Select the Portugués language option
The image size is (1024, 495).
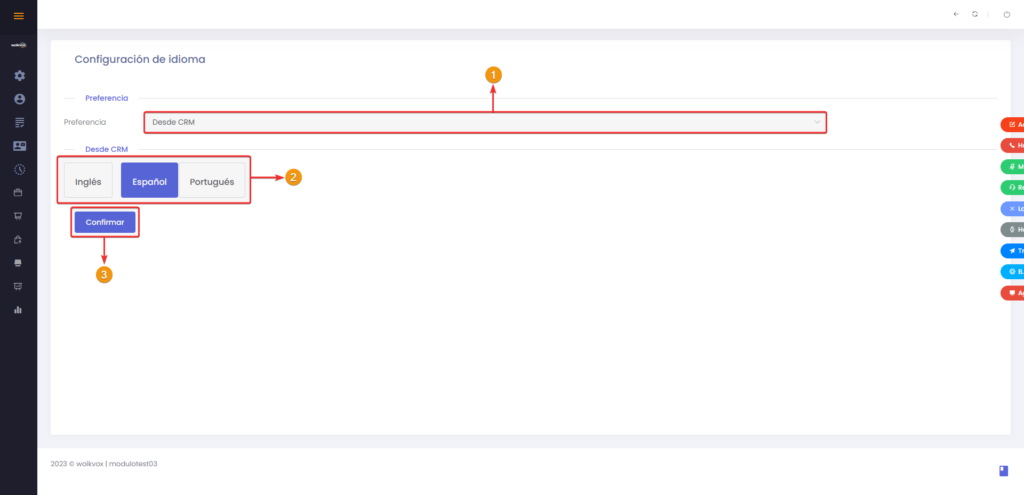coord(212,180)
